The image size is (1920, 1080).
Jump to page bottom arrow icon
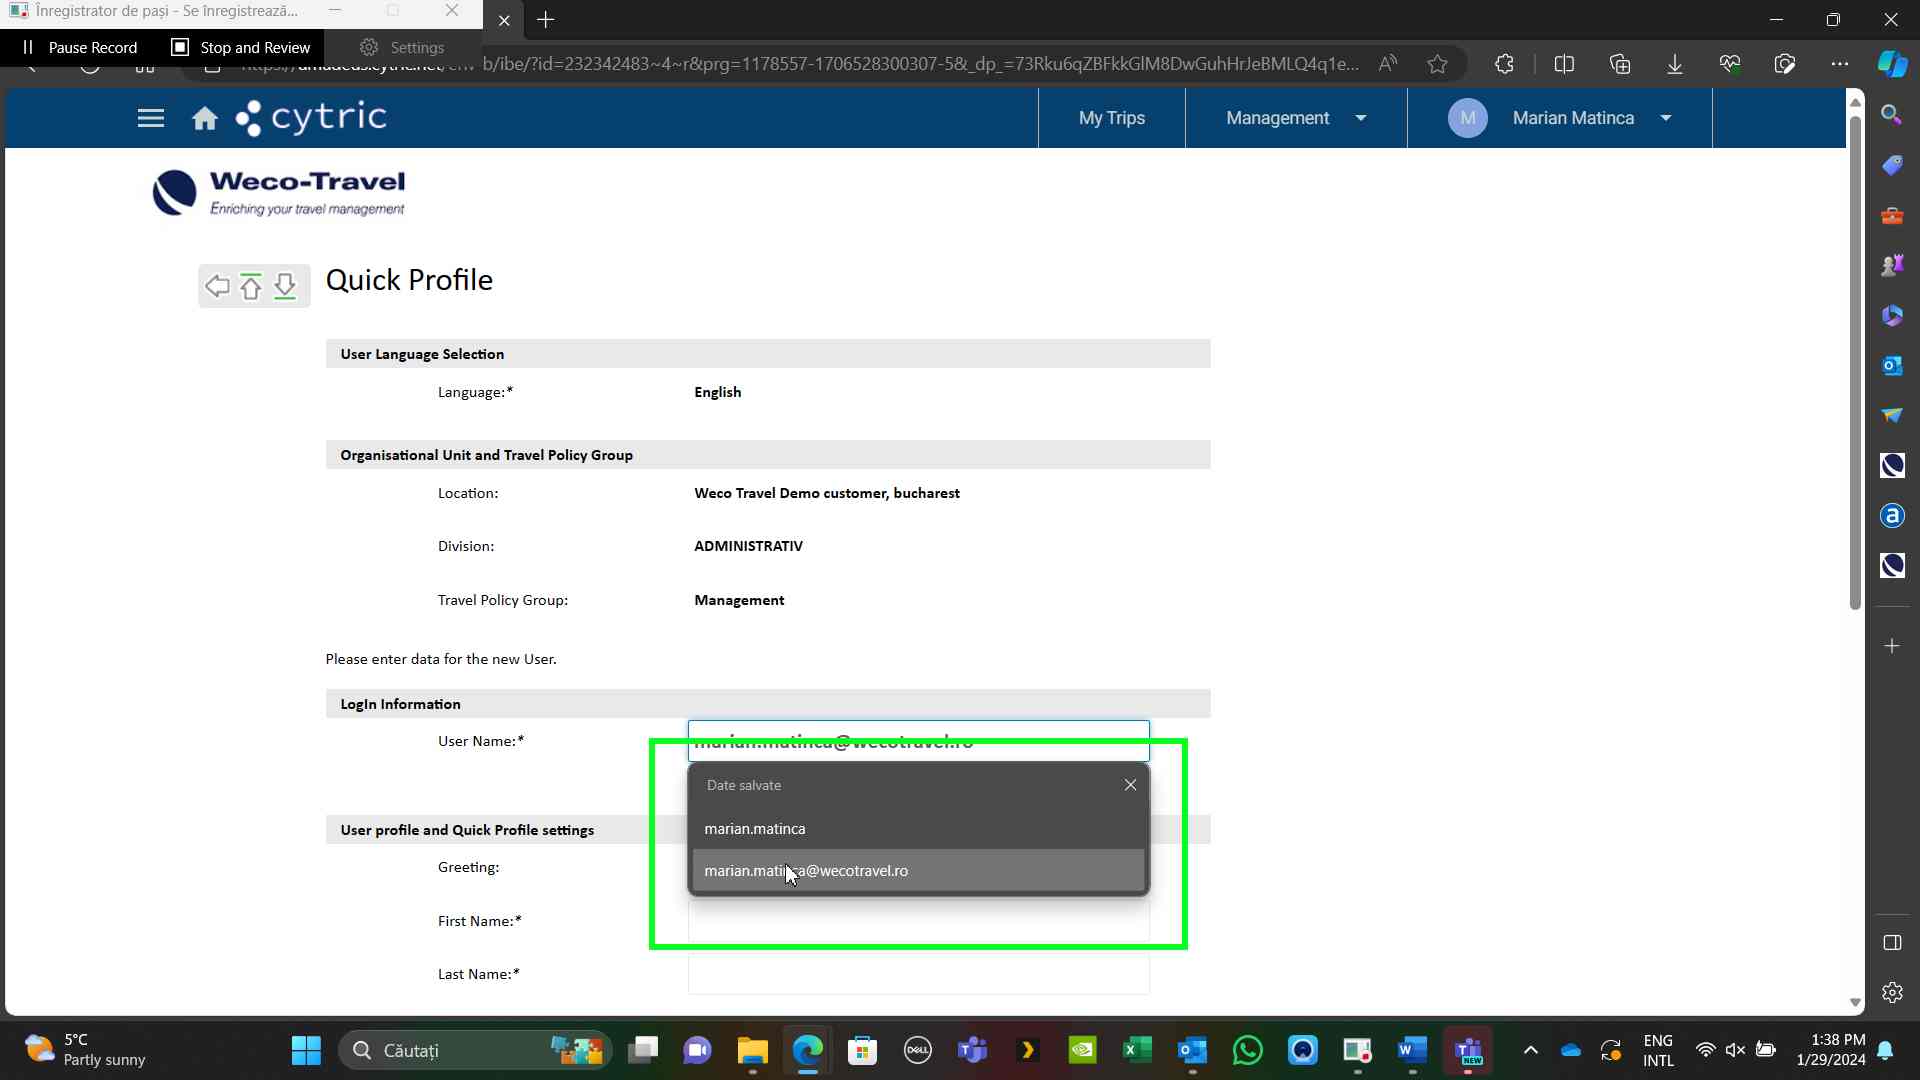click(x=285, y=286)
